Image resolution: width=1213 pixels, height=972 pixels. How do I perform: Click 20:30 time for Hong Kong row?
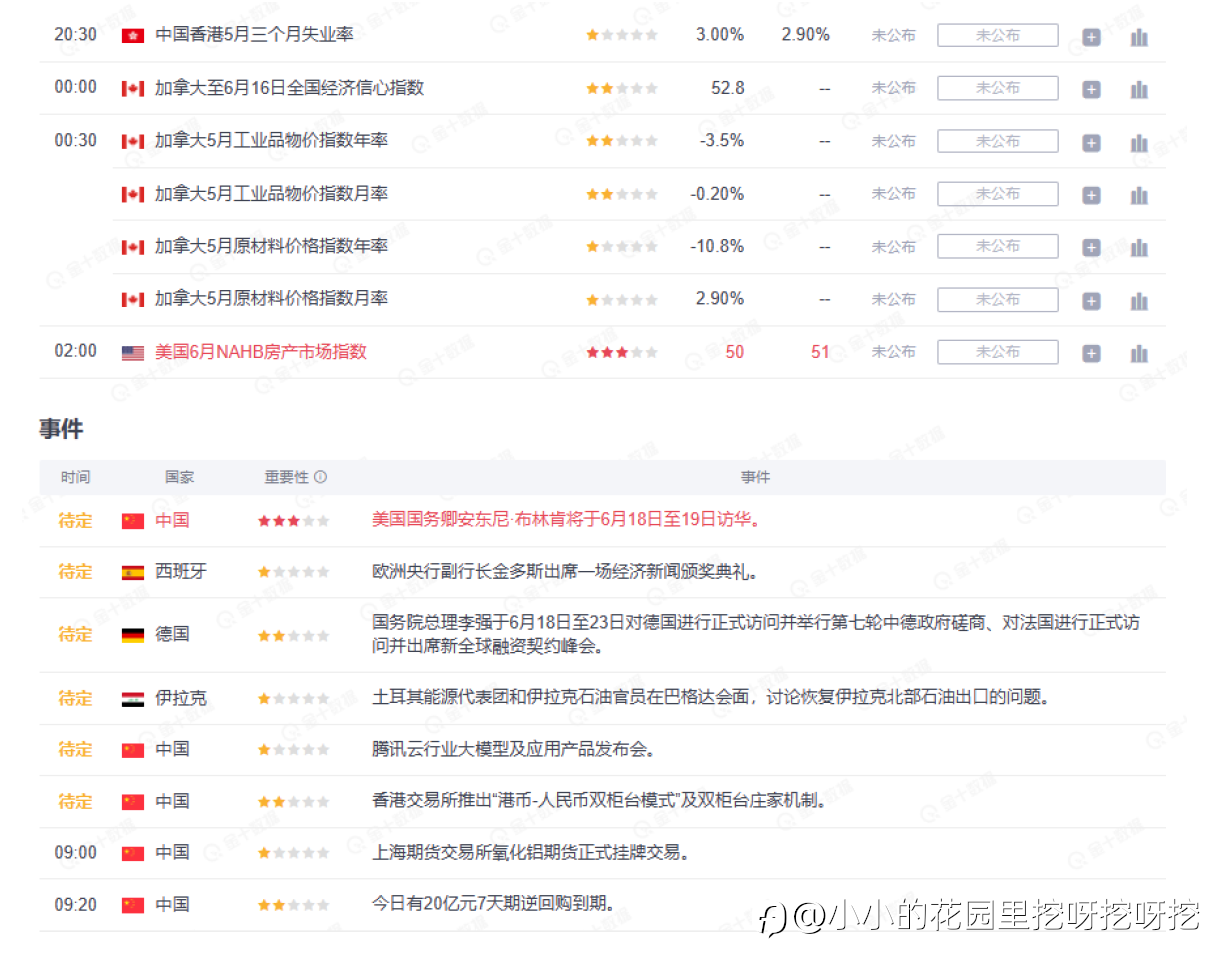pos(76,35)
